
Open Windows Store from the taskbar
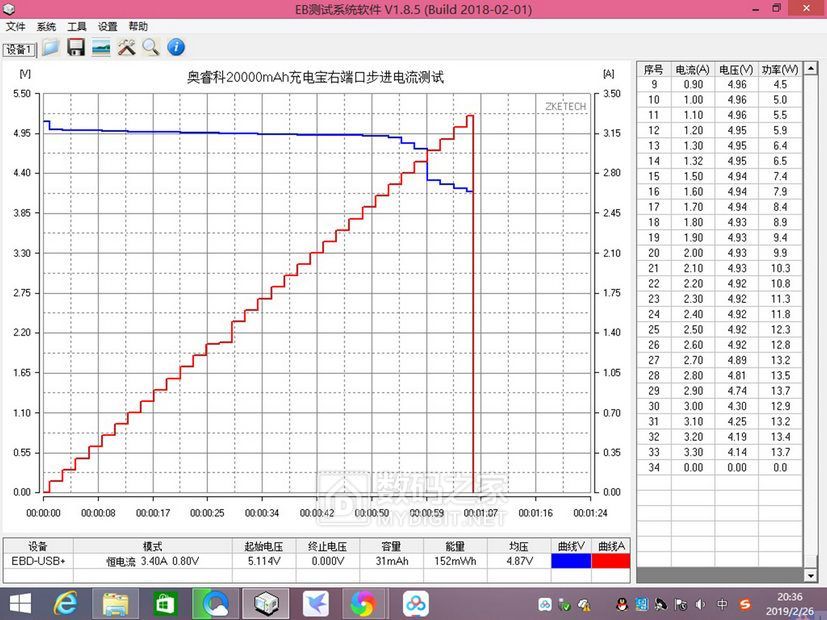click(x=165, y=603)
